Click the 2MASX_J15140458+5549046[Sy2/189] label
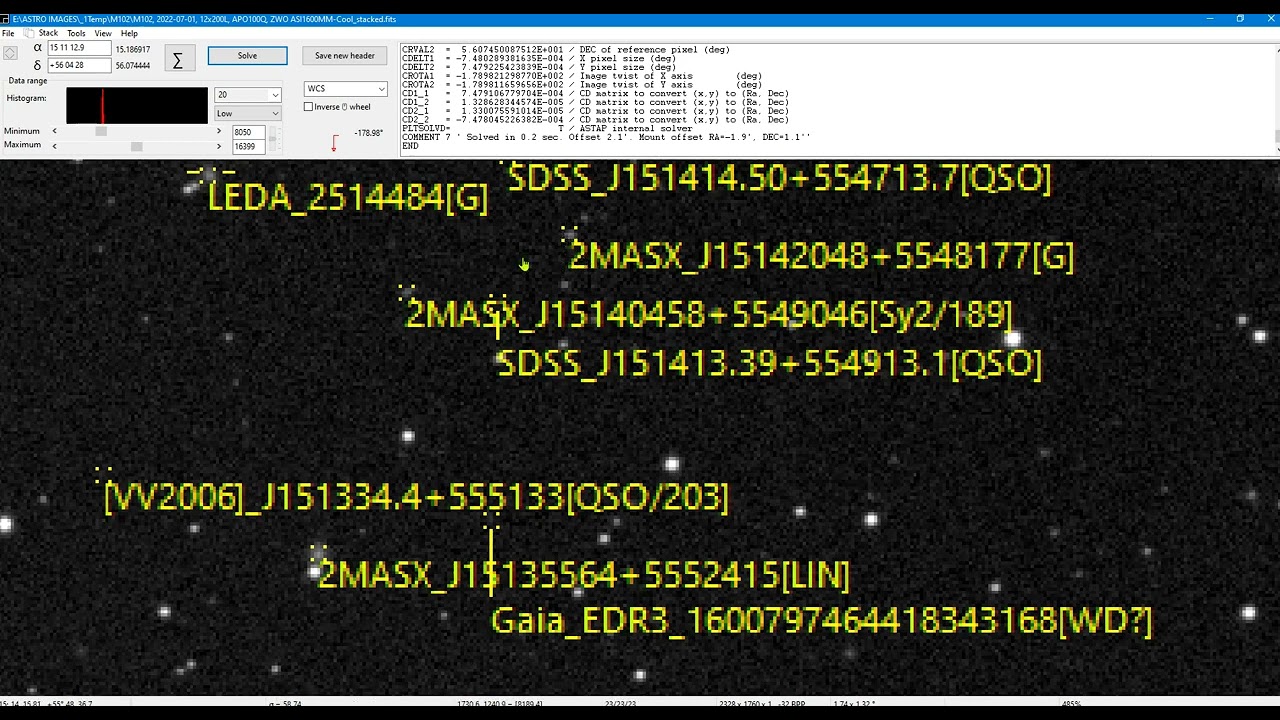 pos(708,315)
